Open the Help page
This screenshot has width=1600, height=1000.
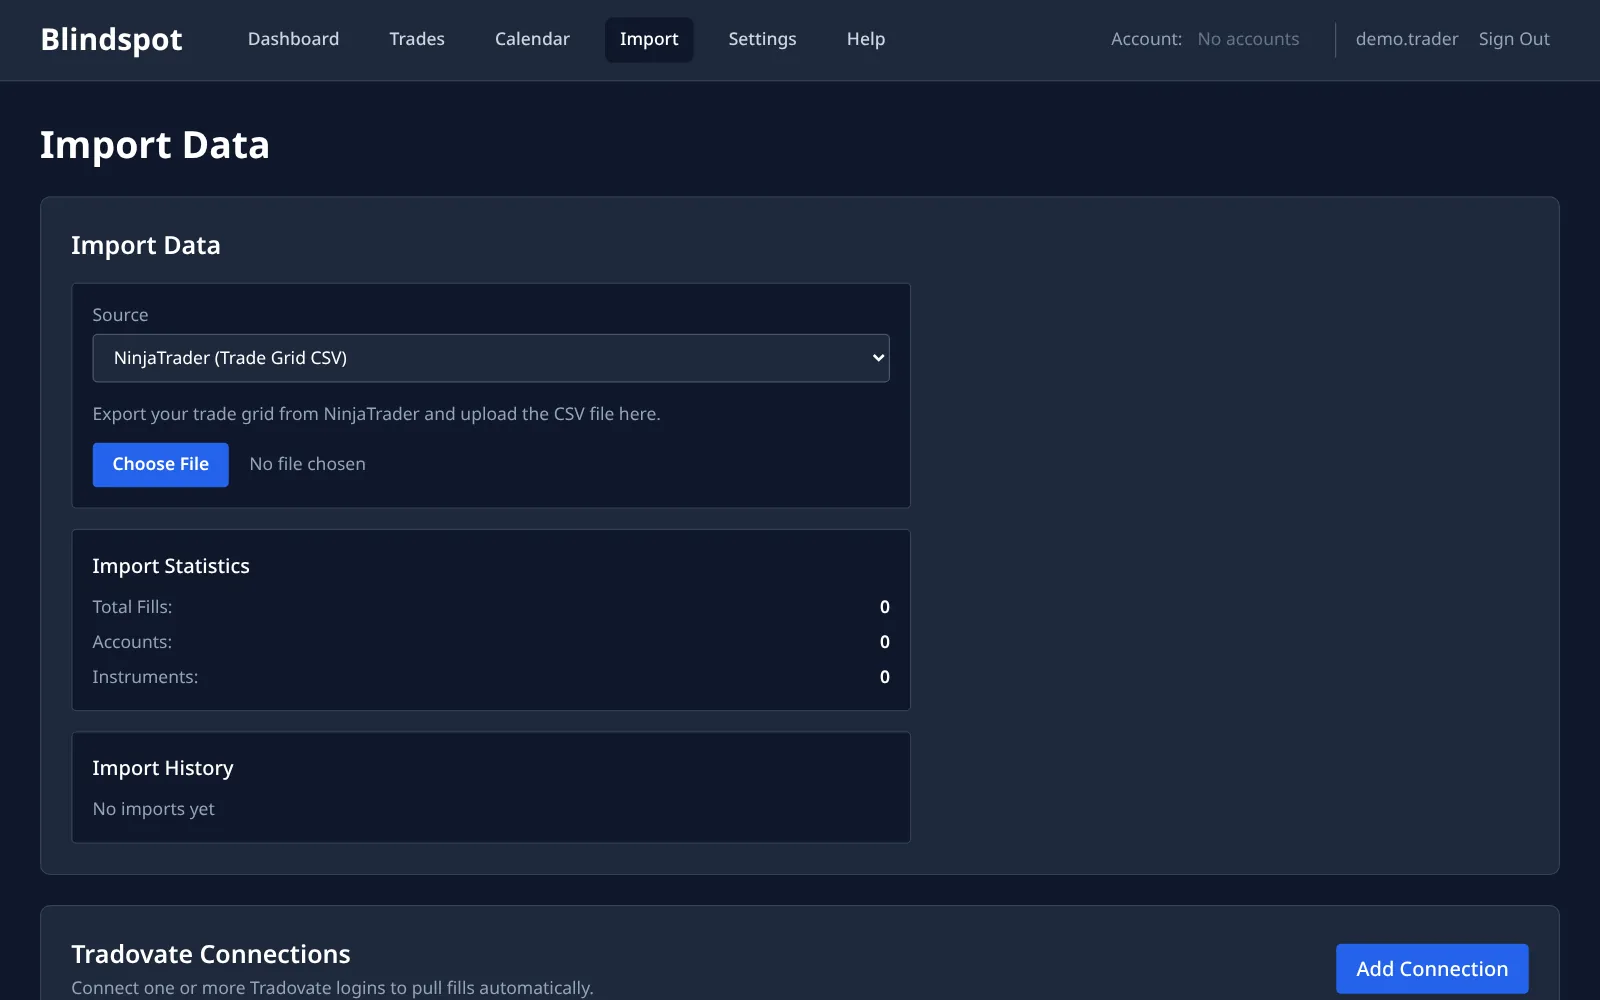point(866,39)
